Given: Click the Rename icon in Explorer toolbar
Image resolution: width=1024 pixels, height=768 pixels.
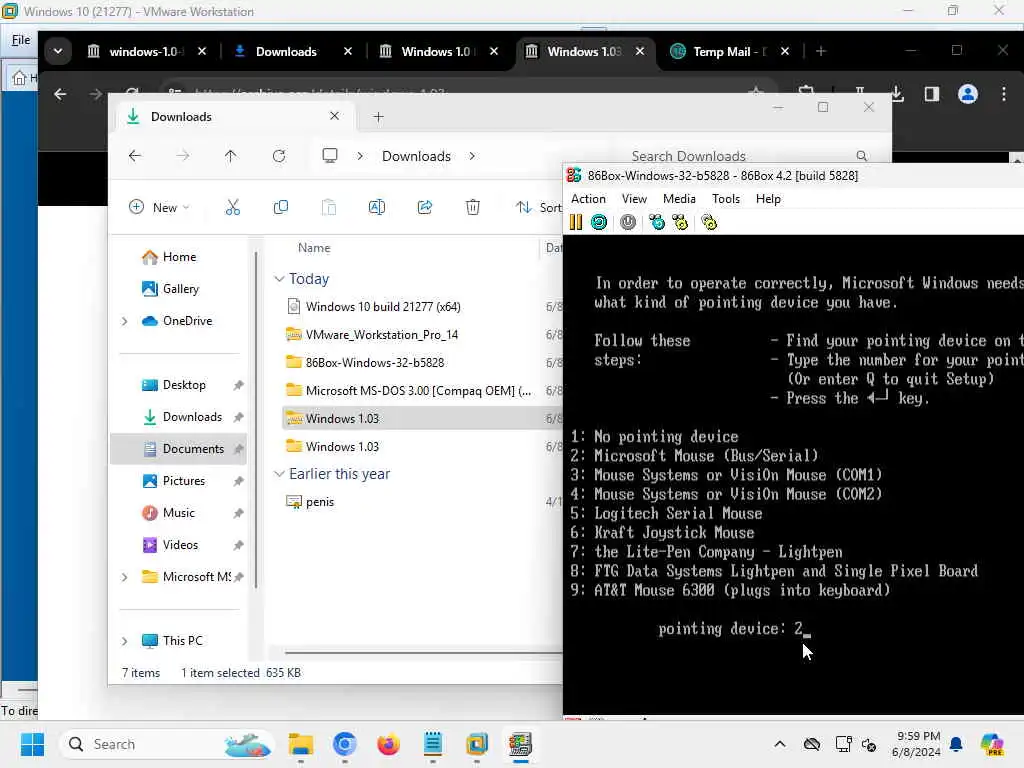Looking at the screenshot, I should (377, 208).
